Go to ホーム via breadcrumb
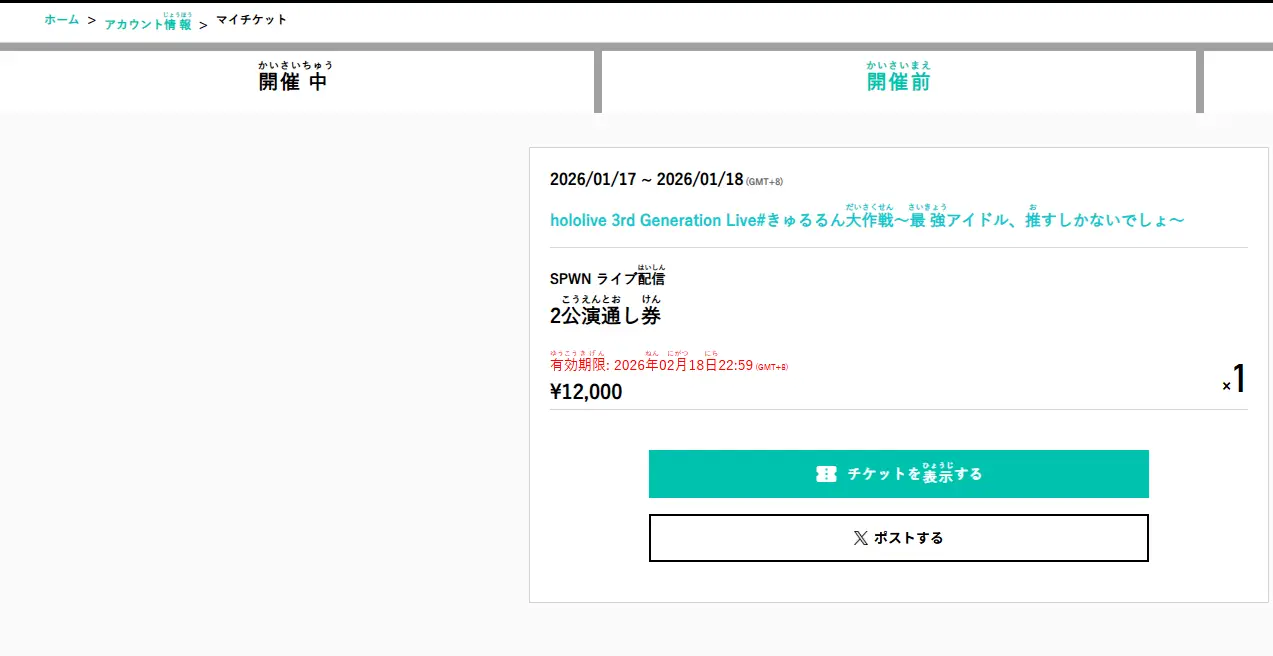 [61, 20]
